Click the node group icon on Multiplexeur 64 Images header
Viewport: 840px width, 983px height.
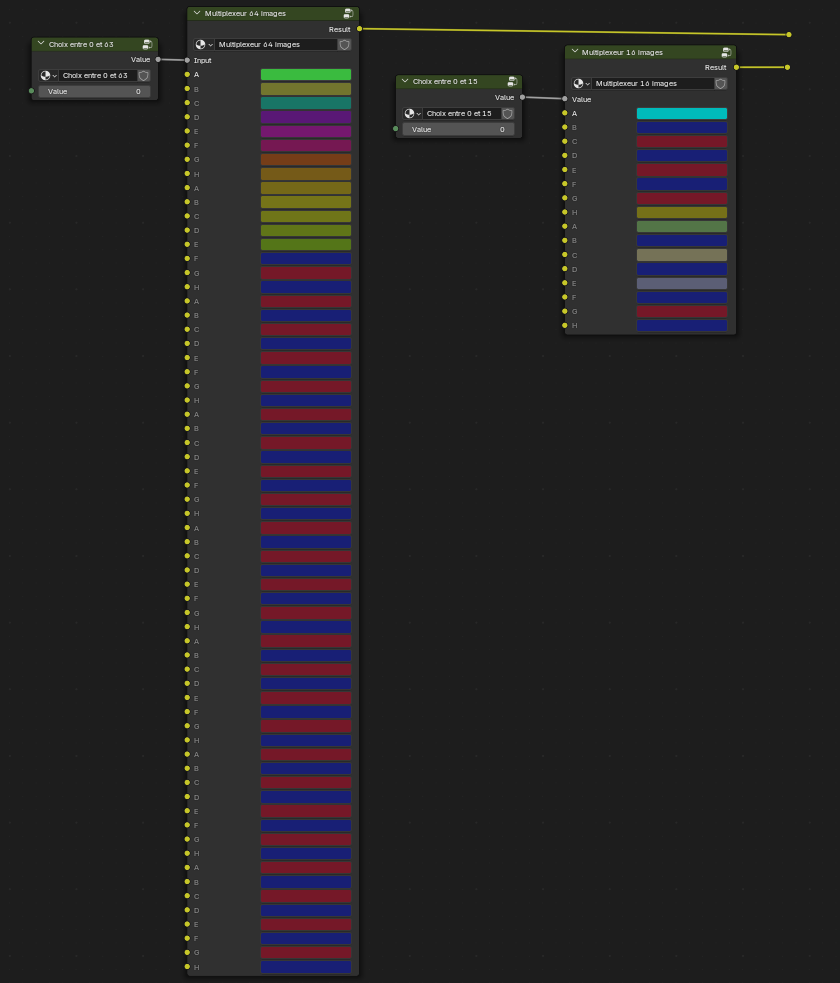pos(348,13)
